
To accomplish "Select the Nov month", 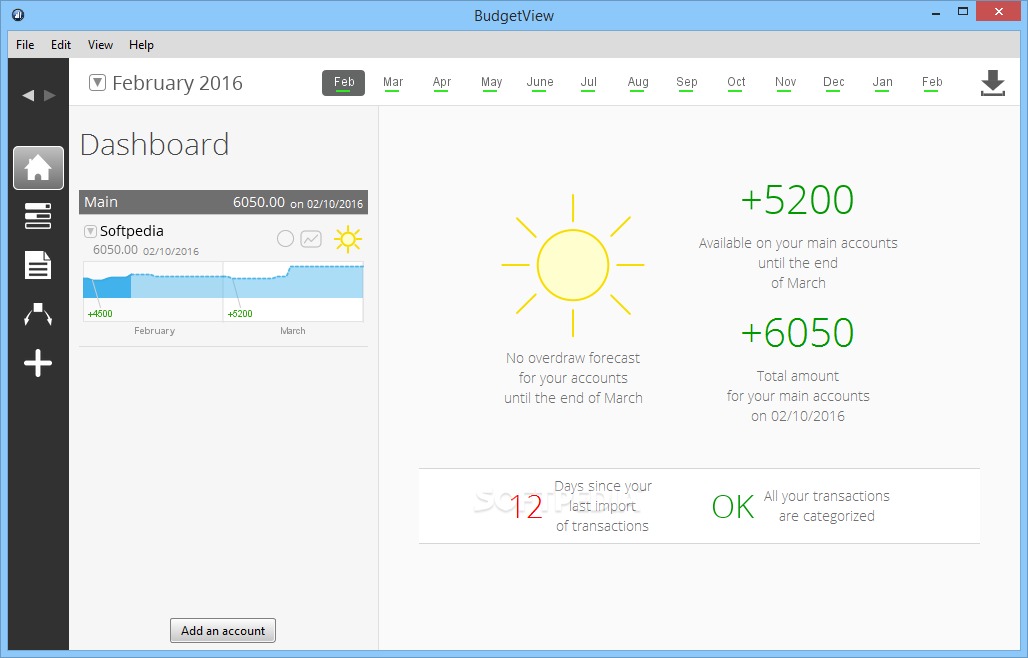I will click(785, 83).
